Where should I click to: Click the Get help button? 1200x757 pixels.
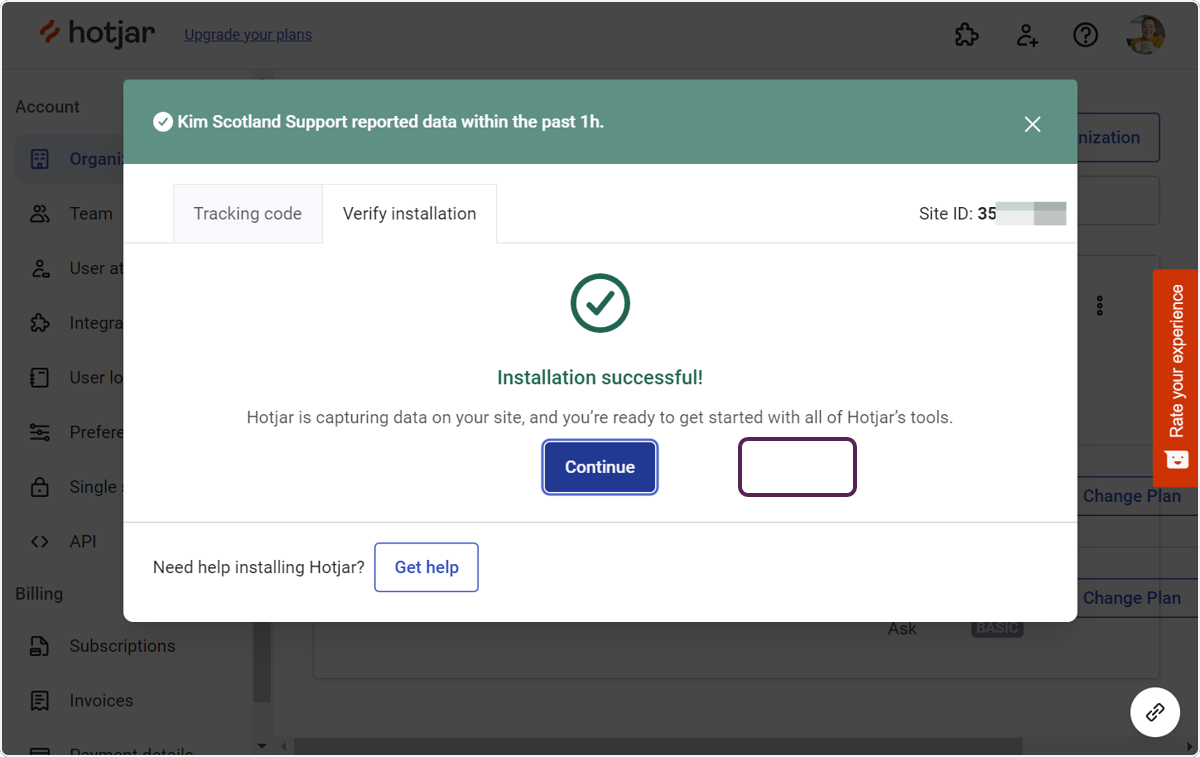tap(426, 567)
